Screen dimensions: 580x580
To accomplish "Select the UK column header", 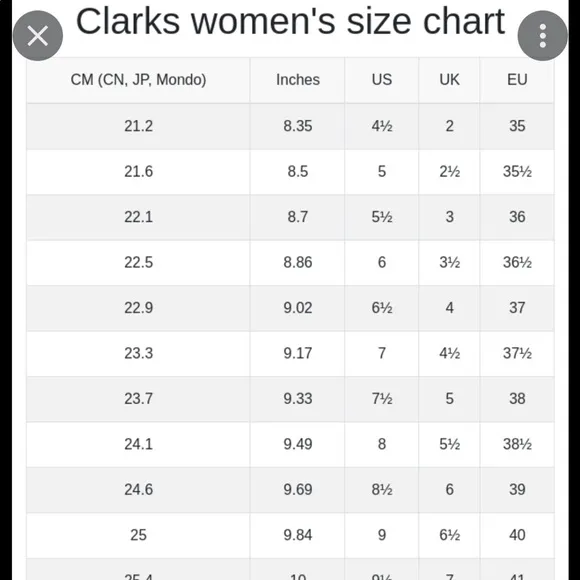I will coord(449,80).
